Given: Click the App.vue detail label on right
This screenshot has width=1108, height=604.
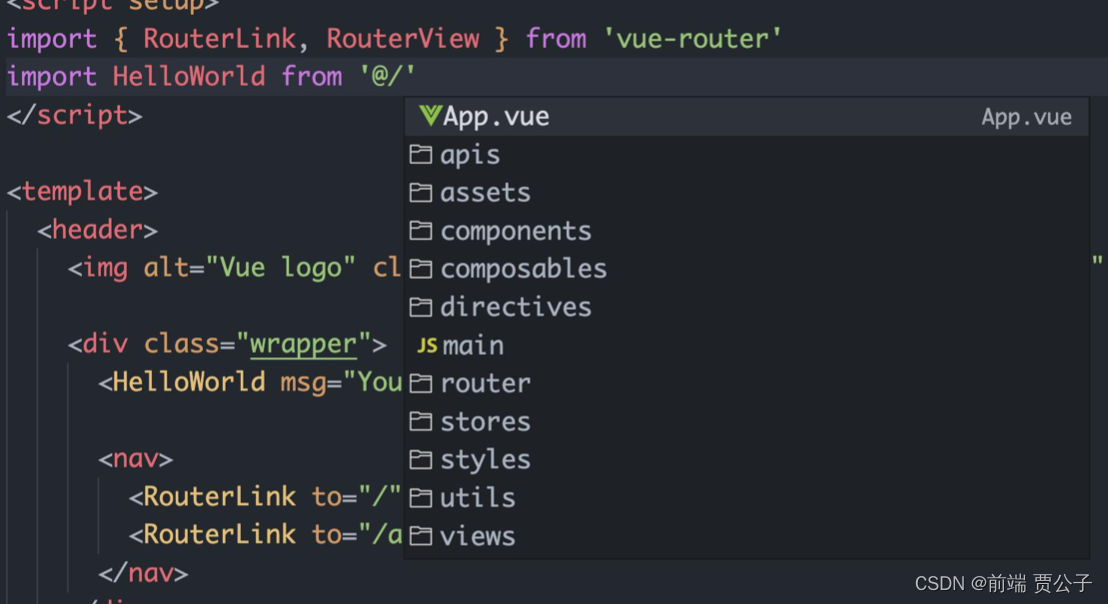Looking at the screenshot, I should pos(1027,117).
